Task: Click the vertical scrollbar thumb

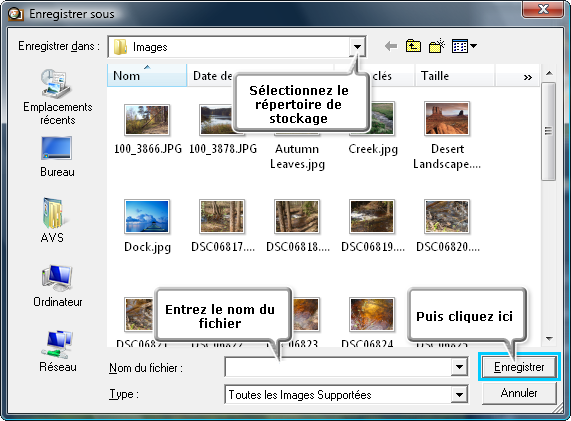Action: click(548, 131)
